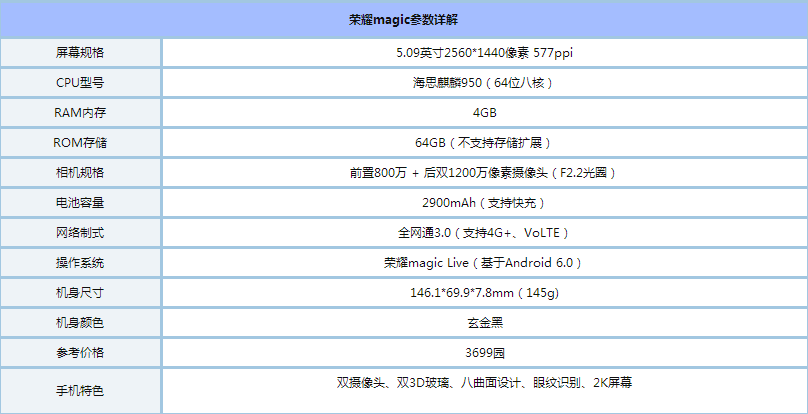
Task: Click the 5.09英寸2560*1440像素 577ppi value
Action: [x=484, y=53]
